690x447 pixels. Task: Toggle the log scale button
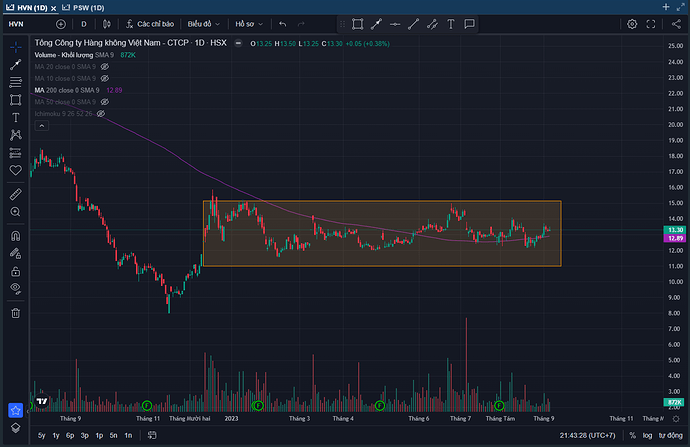pos(647,436)
